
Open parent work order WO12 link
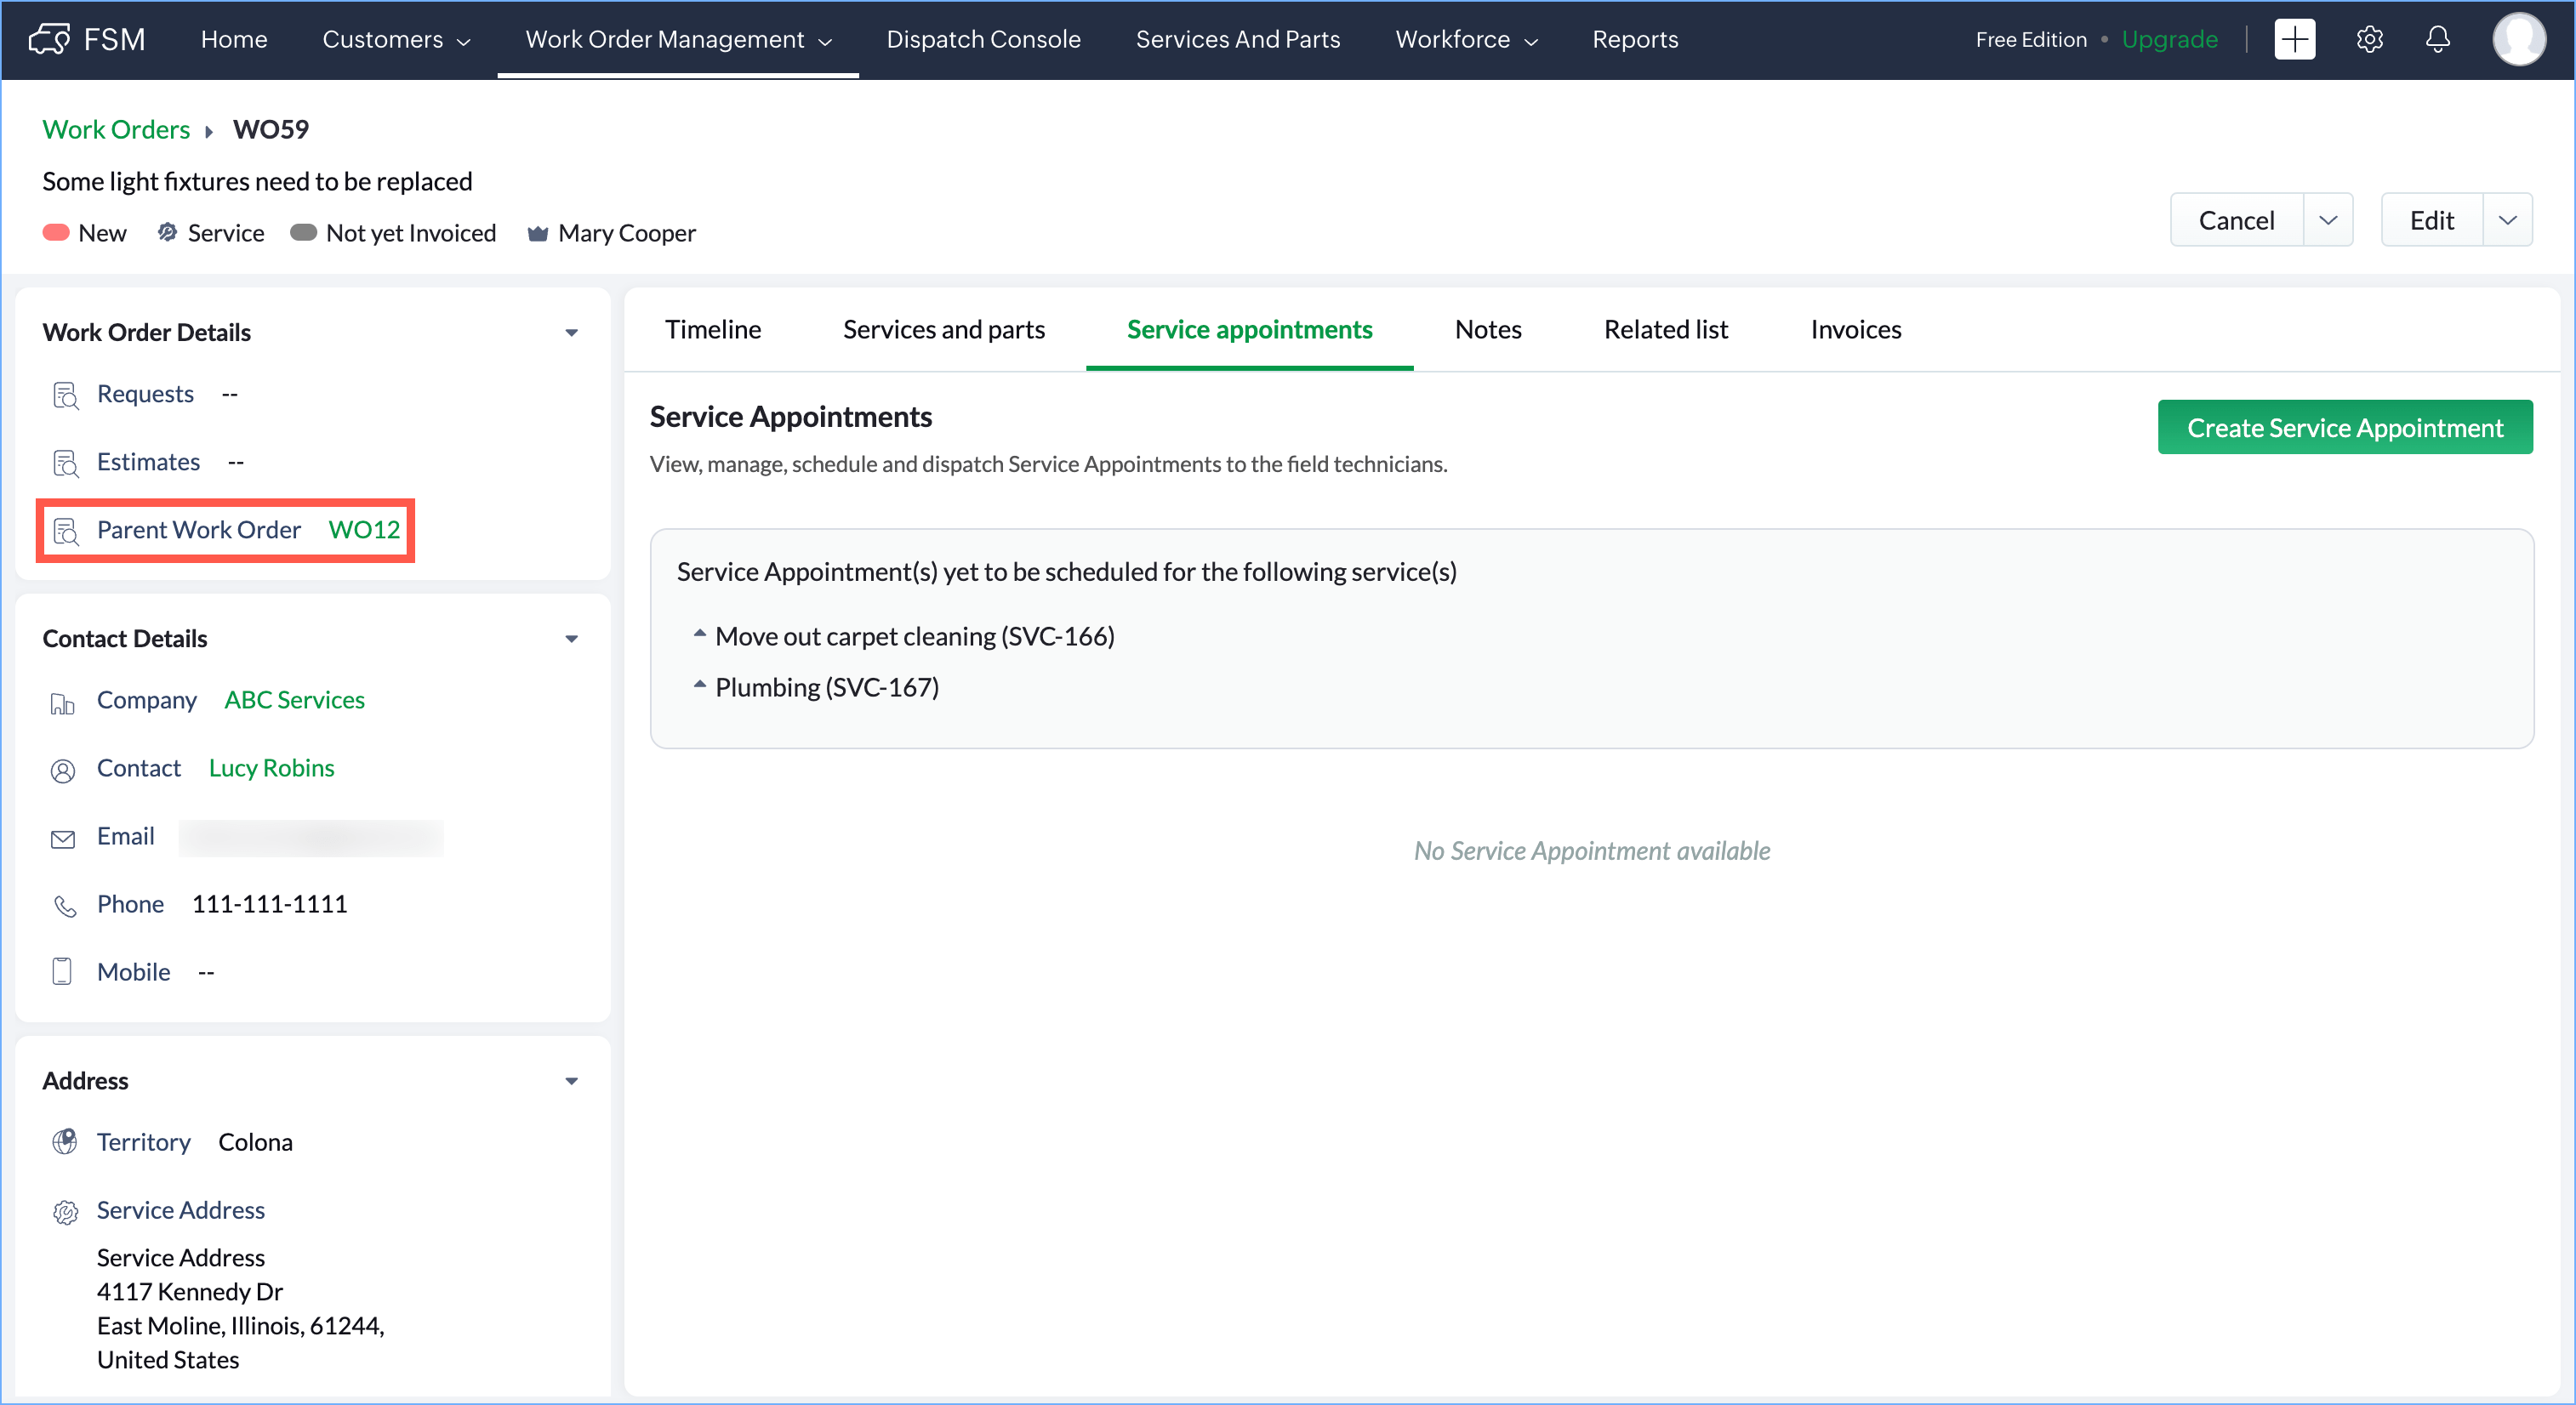point(364,529)
